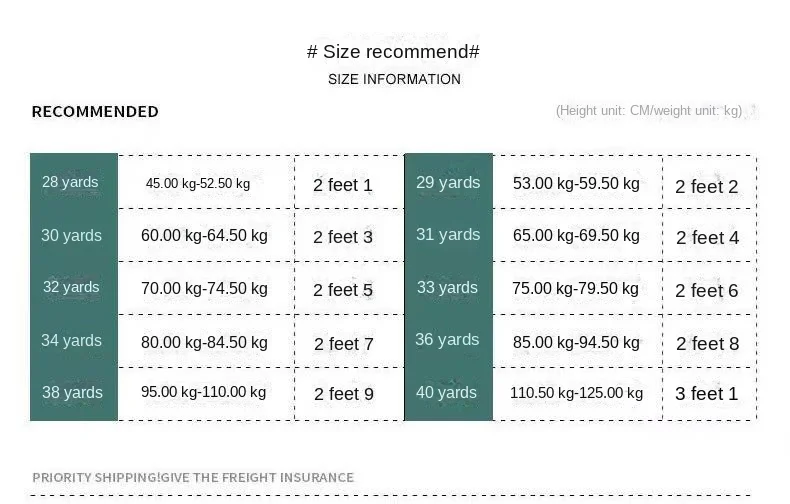Click the 'SIZE INFORMATION' subtitle
Viewport: 790px width, 504px height.
pyautogui.click(x=394, y=79)
